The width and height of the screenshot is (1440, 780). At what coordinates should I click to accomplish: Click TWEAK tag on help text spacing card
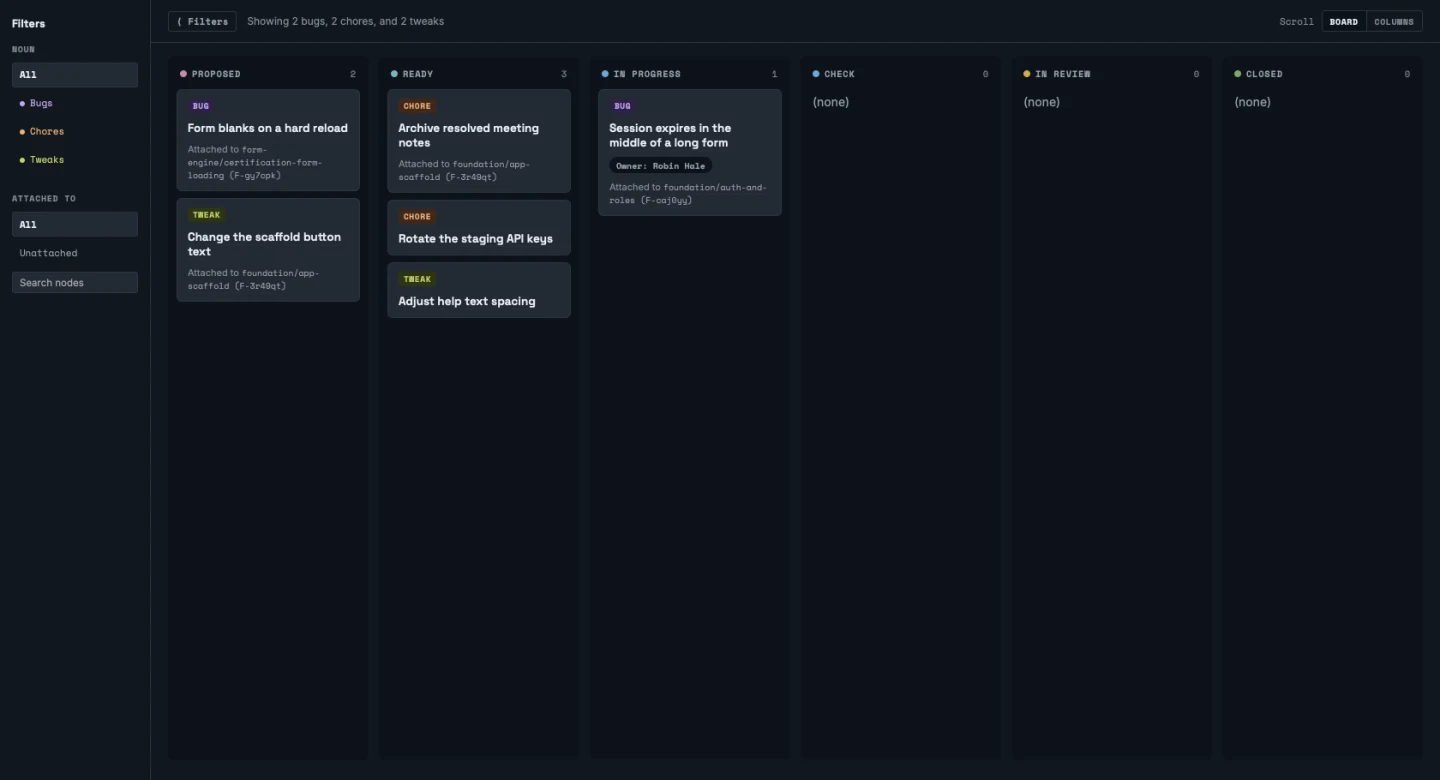[x=417, y=280]
